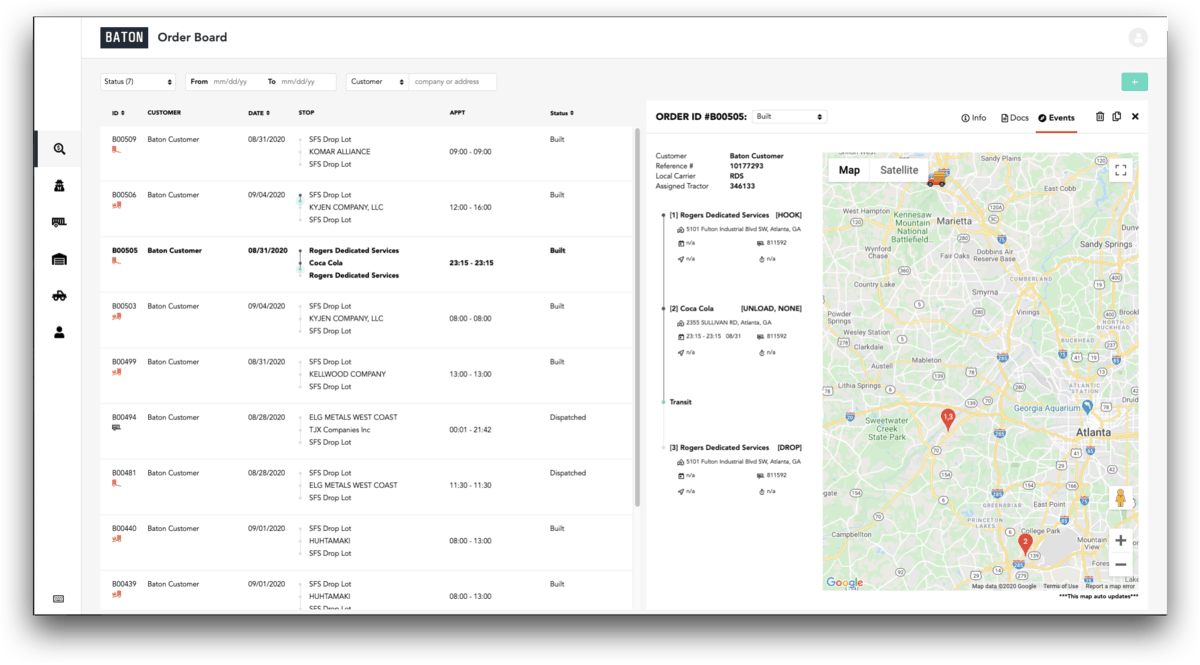Image resolution: width=1200 pixels, height=665 pixels.
Task: Click Report a map error link
Action: tap(1111, 586)
